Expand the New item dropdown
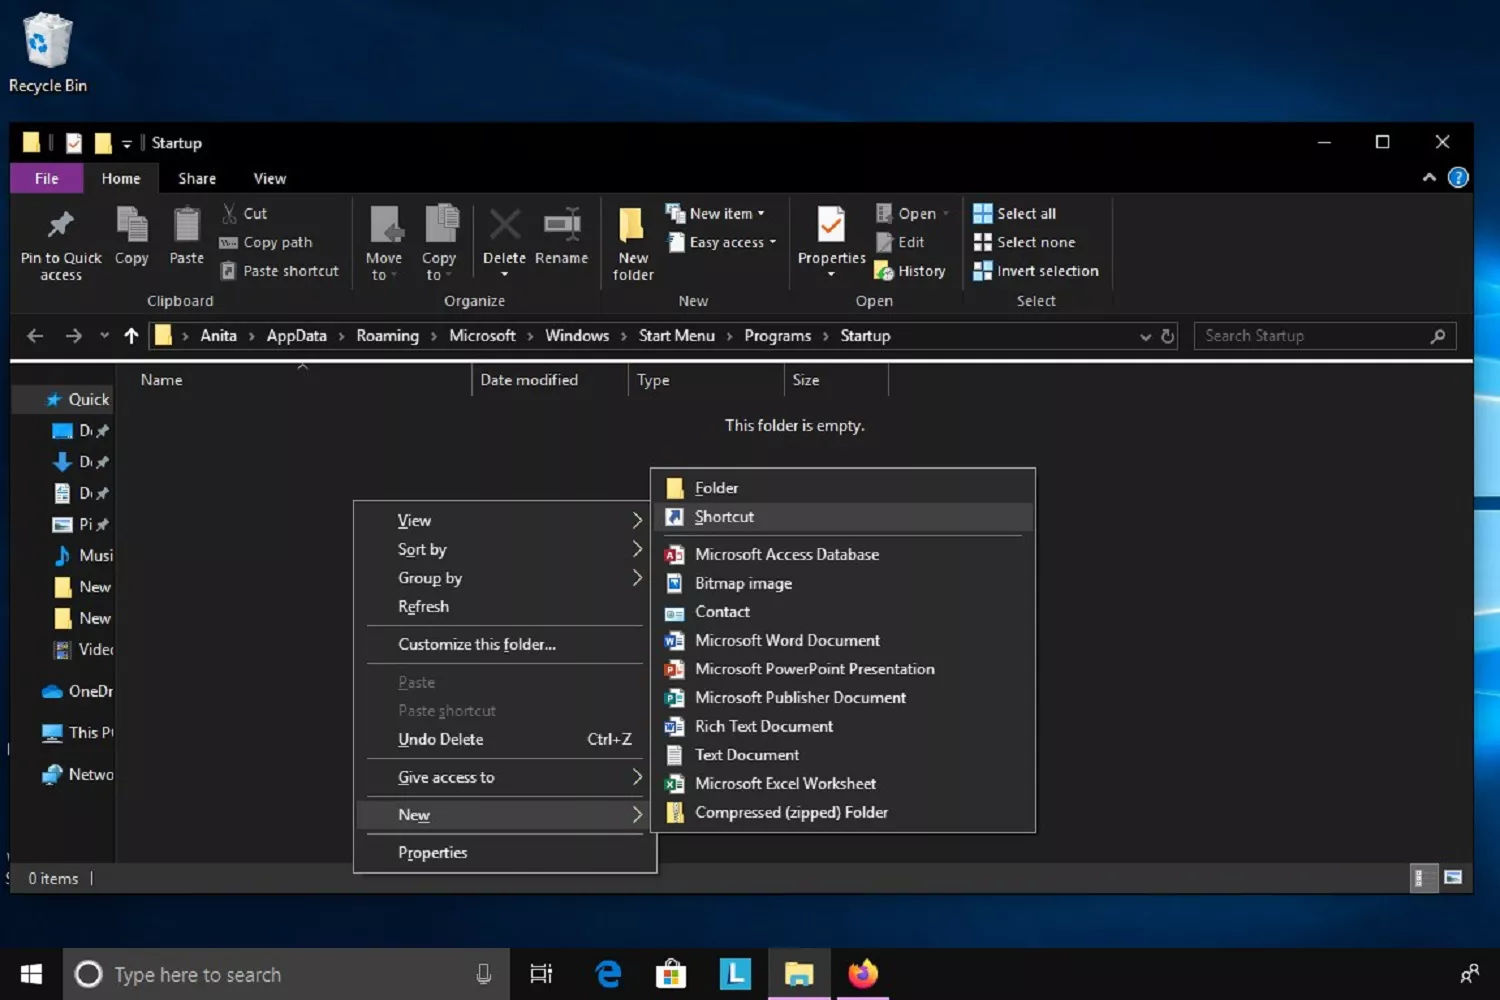1500x1000 pixels. [x=717, y=212]
